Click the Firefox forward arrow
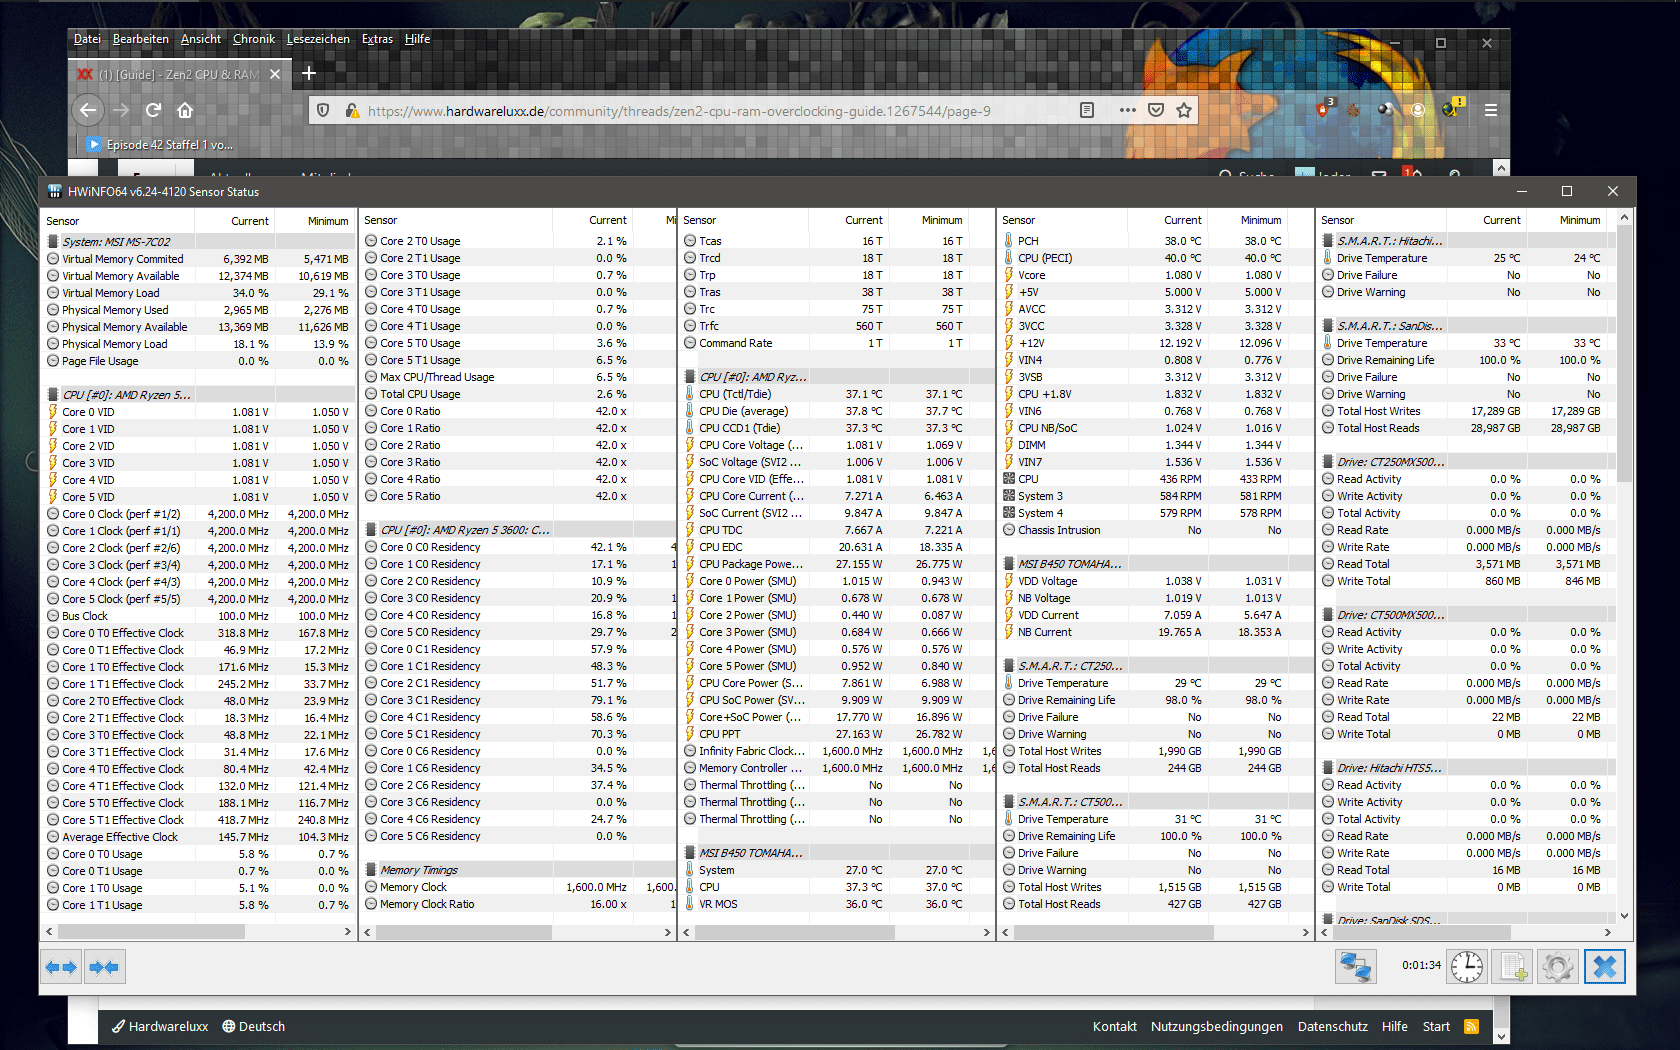 121,110
